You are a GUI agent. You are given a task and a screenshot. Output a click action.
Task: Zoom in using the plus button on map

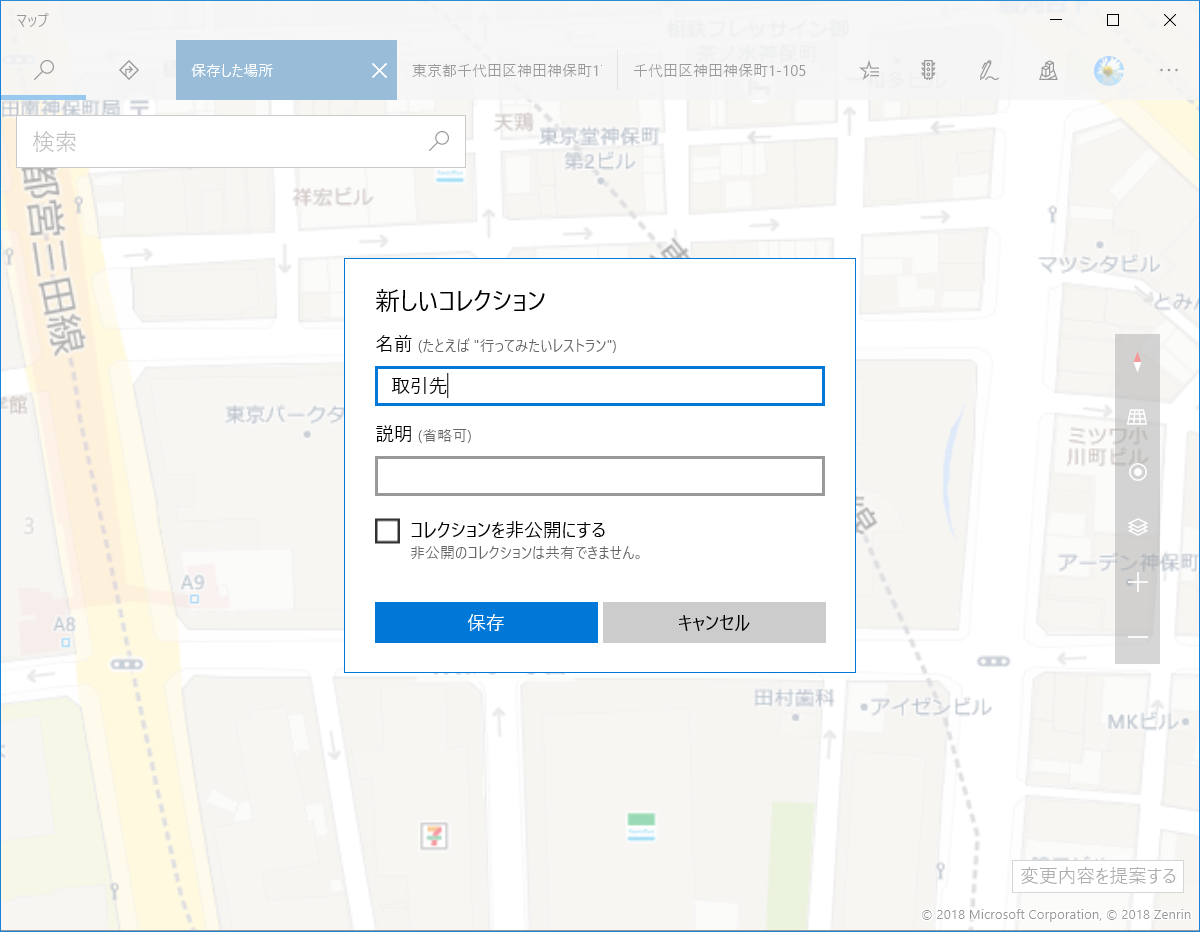1138,582
